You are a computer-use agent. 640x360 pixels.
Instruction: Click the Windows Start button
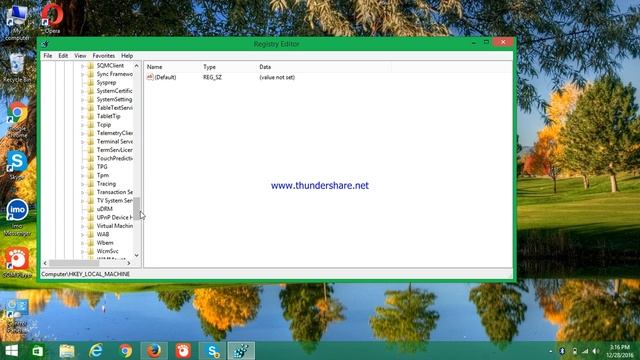pos(11,351)
